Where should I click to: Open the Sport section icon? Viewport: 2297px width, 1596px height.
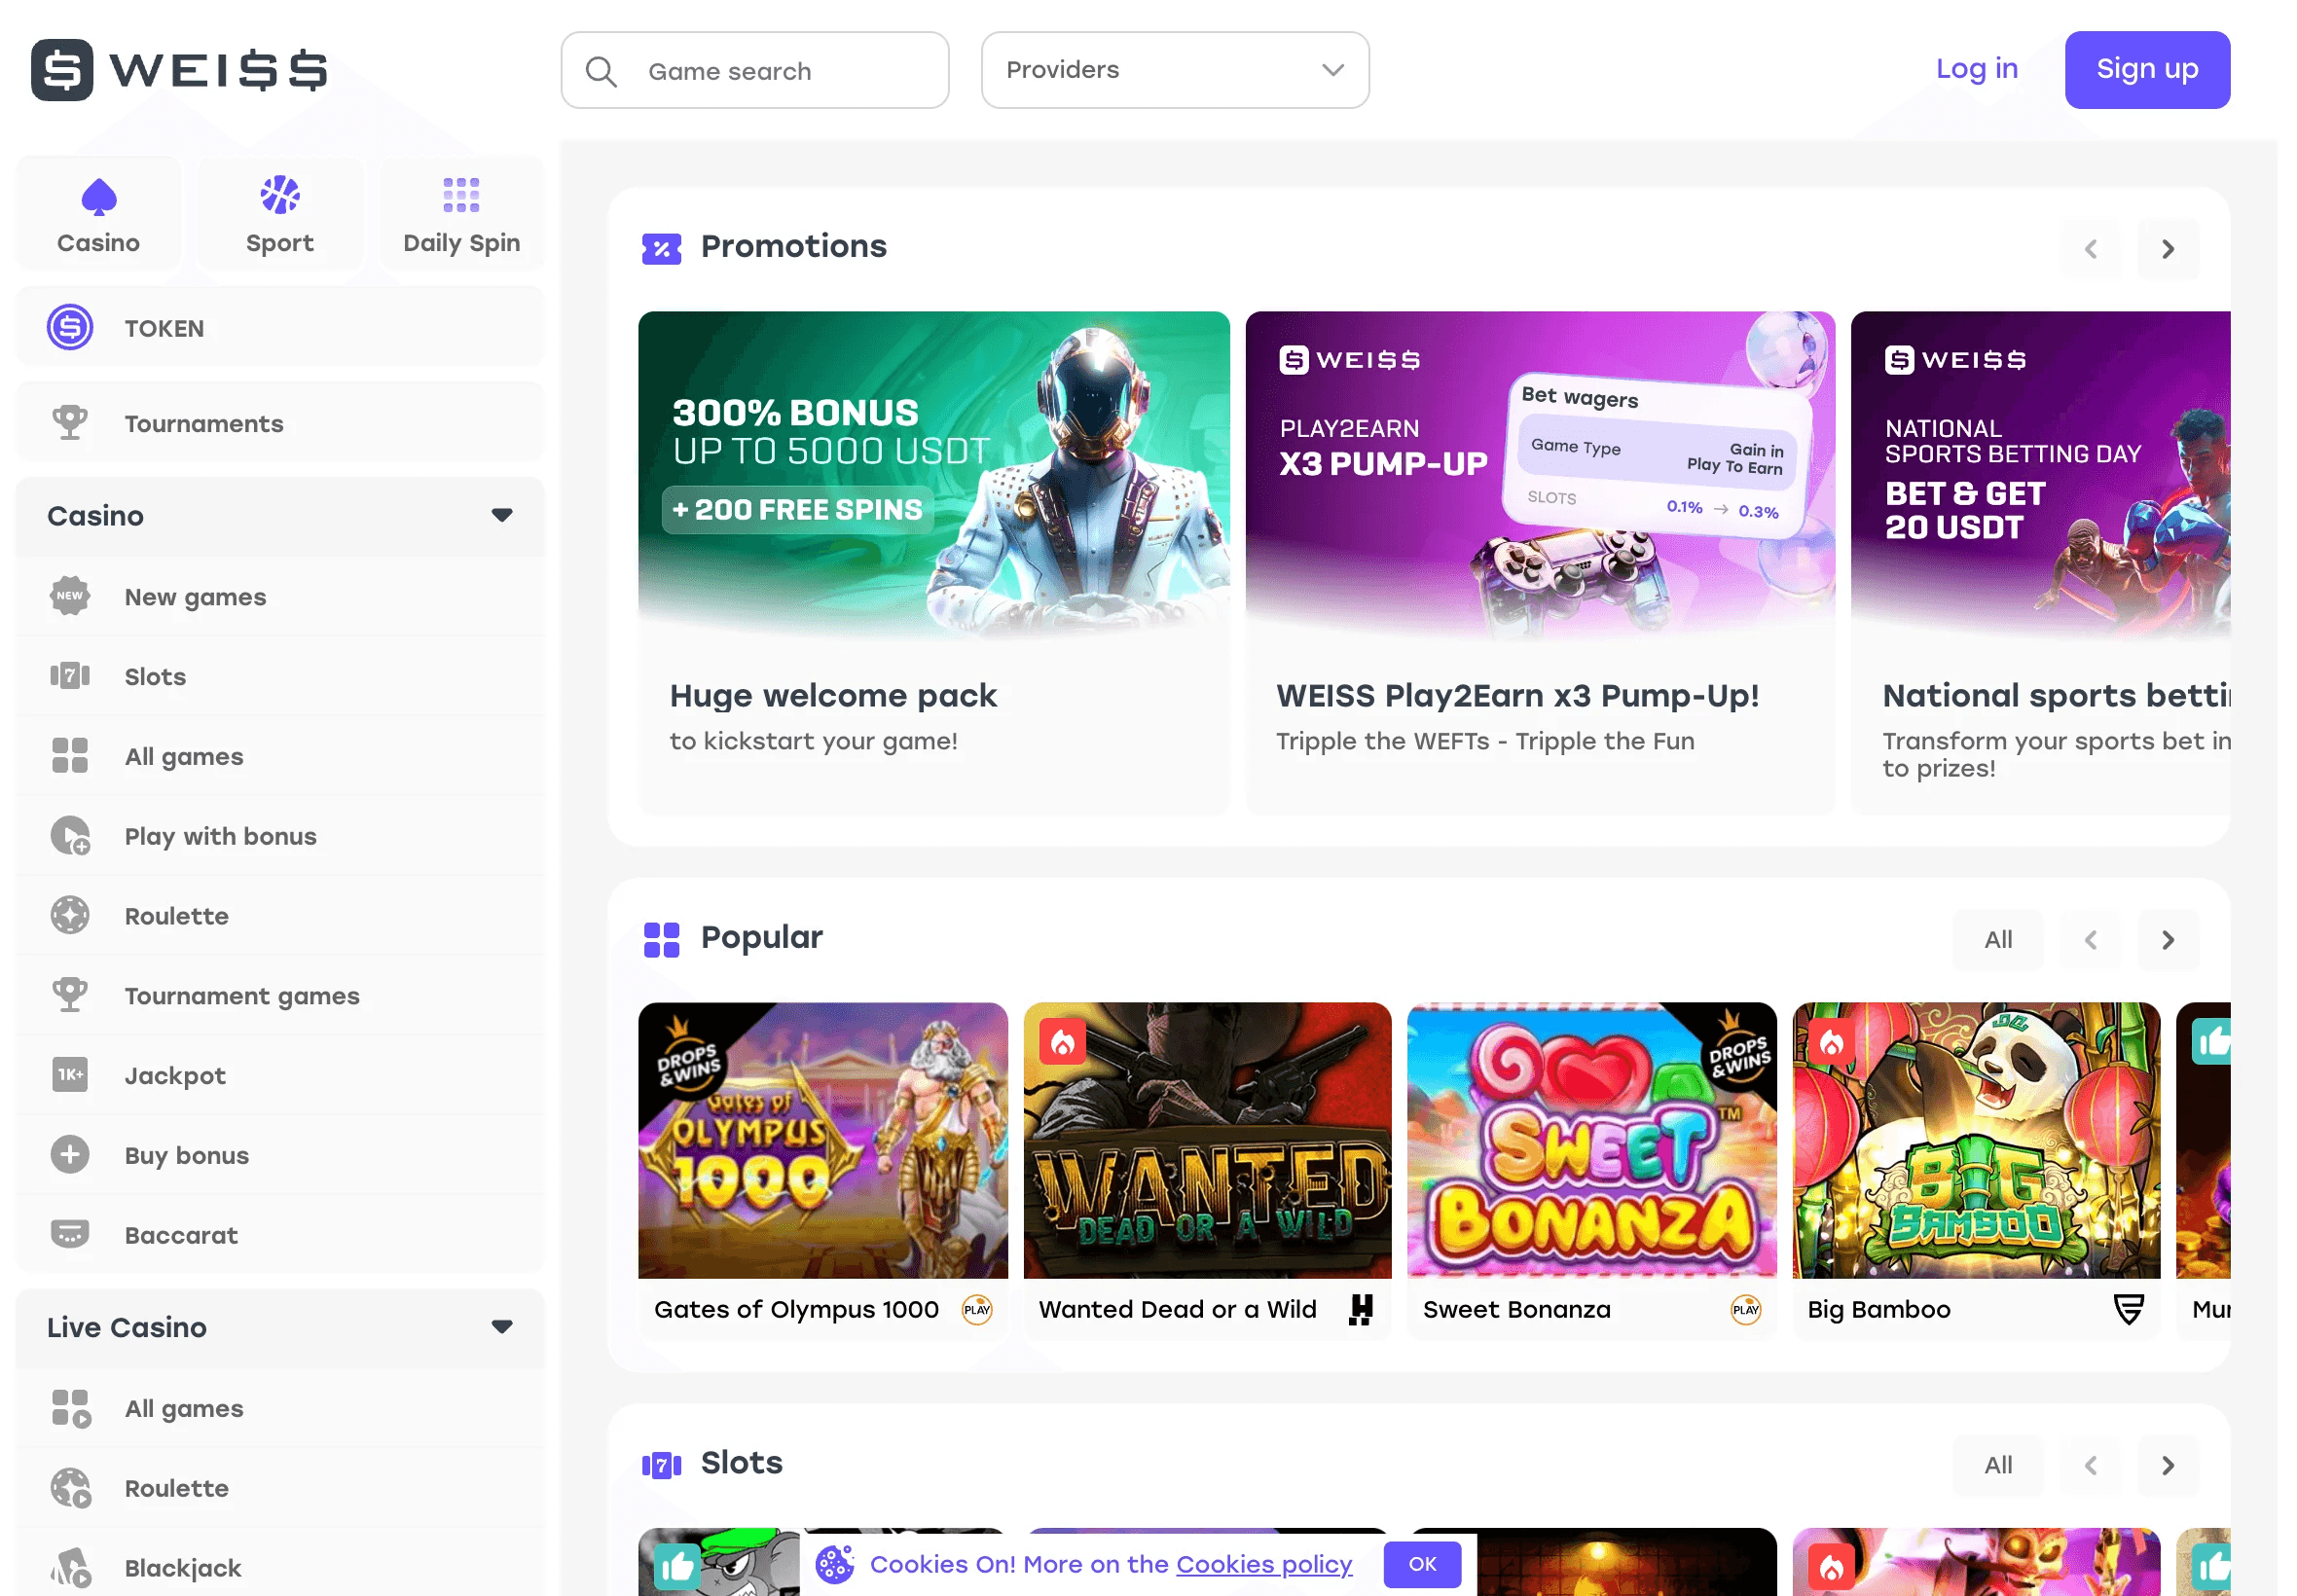(x=280, y=196)
